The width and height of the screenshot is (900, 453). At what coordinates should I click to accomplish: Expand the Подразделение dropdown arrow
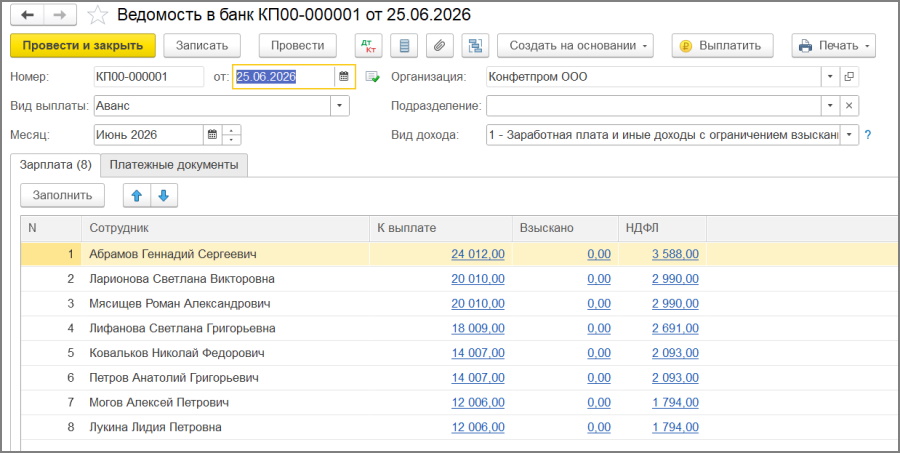point(831,106)
